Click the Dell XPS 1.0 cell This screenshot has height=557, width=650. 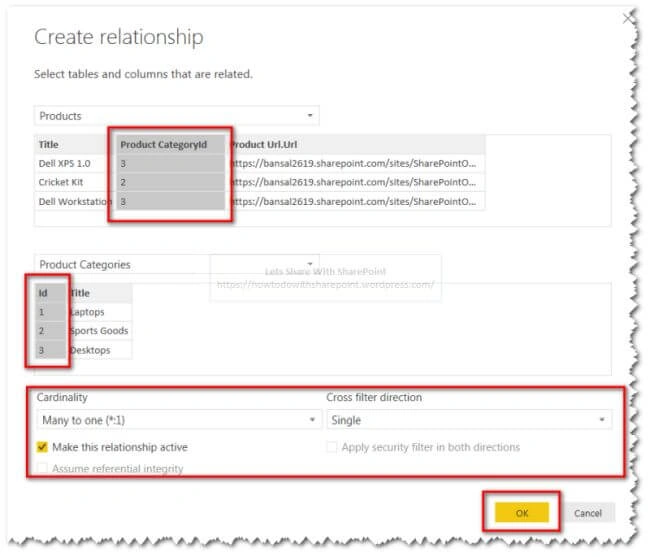[x=73, y=164]
